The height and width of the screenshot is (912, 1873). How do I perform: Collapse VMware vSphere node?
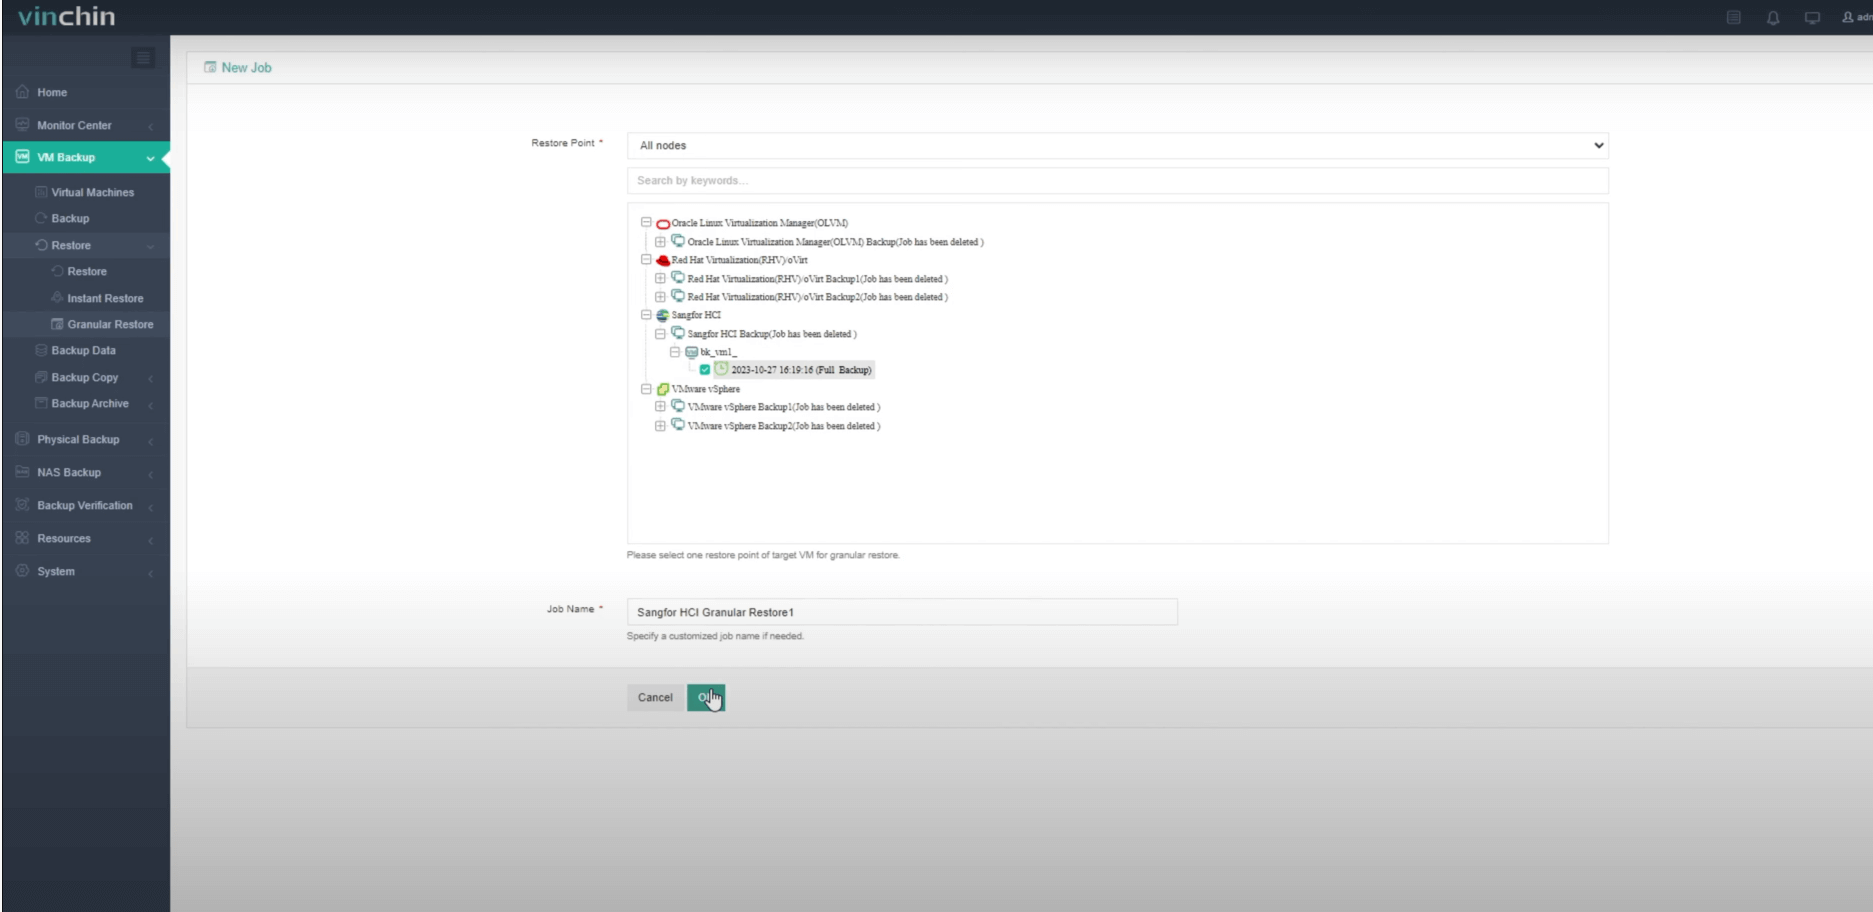pos(646,389)
